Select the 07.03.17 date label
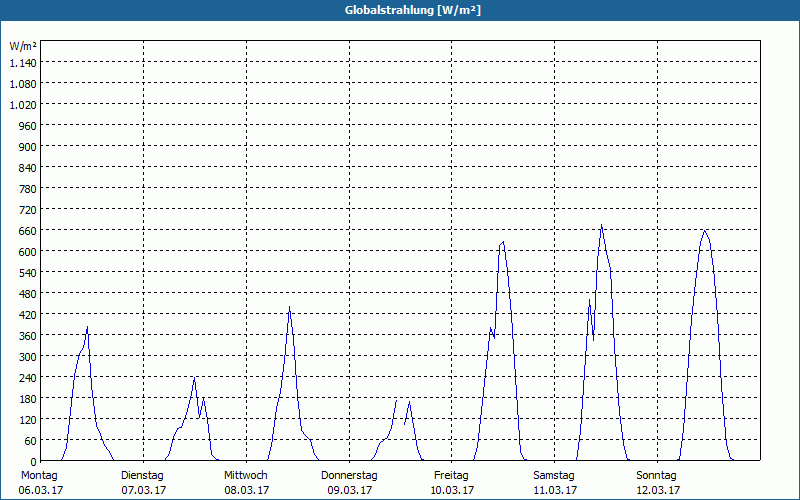Viewport: 800px width, 500px height. 144,490
